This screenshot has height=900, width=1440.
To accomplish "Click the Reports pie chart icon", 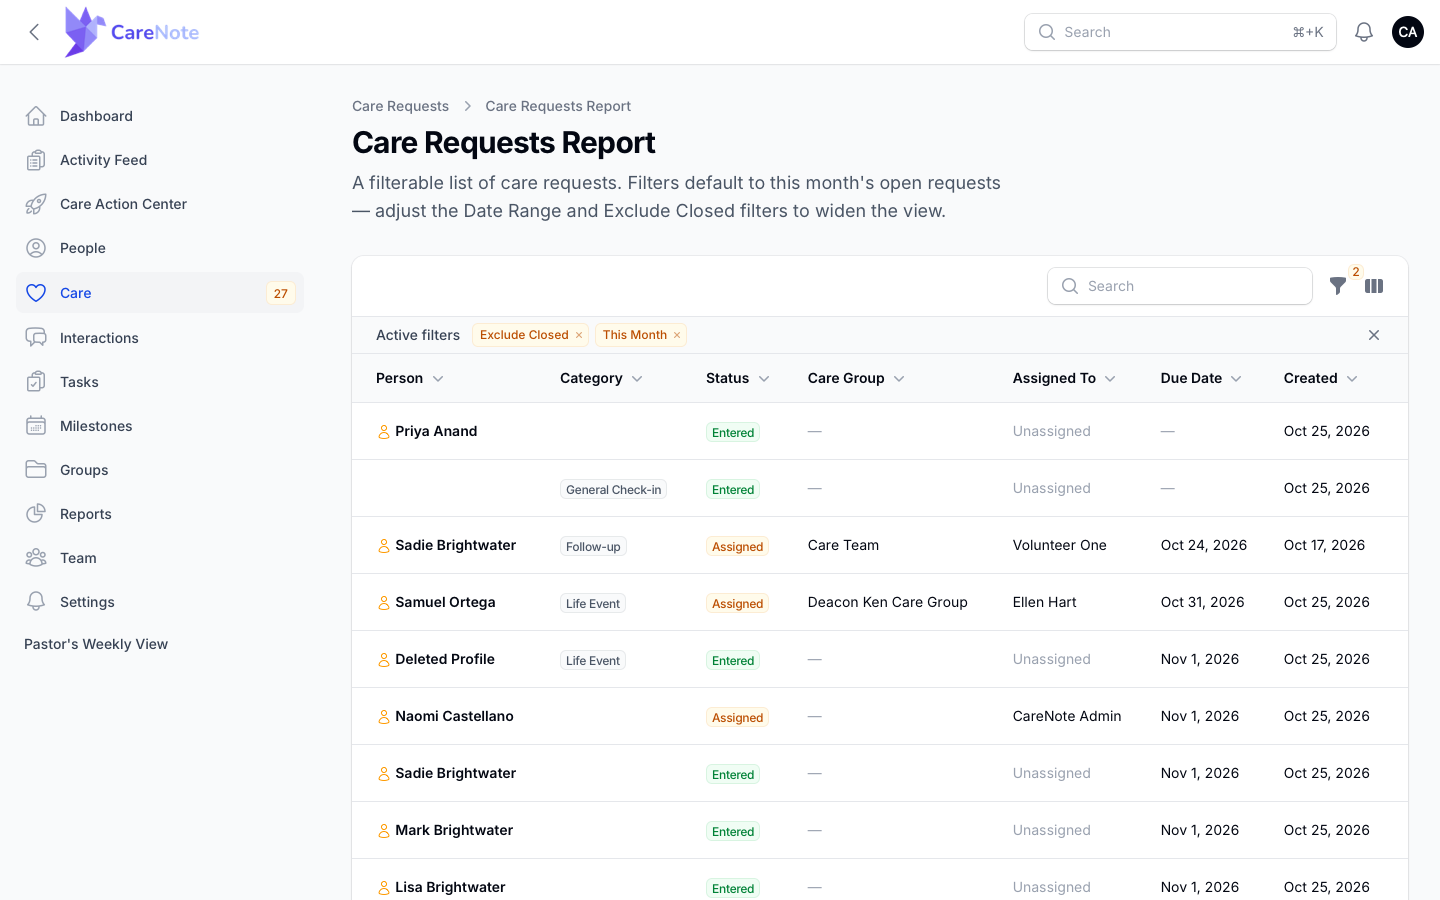I will point(36,514).
